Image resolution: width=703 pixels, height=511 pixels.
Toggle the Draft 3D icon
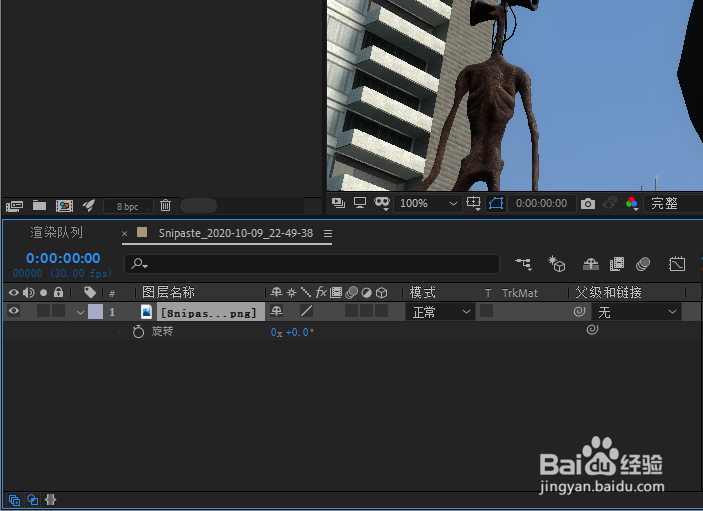tap(556, 264)
